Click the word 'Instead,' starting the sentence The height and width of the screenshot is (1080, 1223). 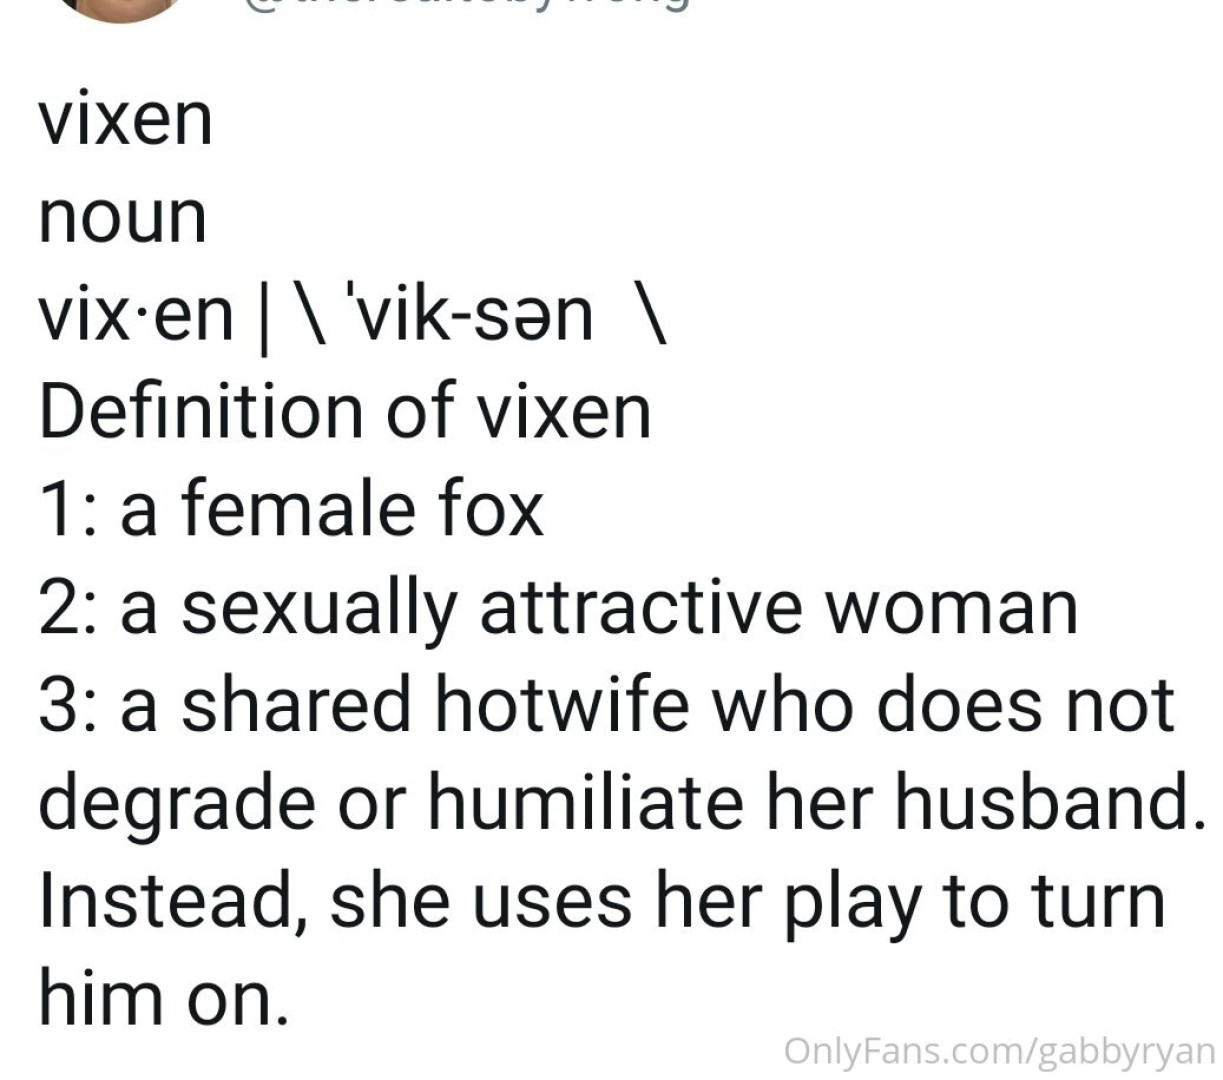[171, 899]
